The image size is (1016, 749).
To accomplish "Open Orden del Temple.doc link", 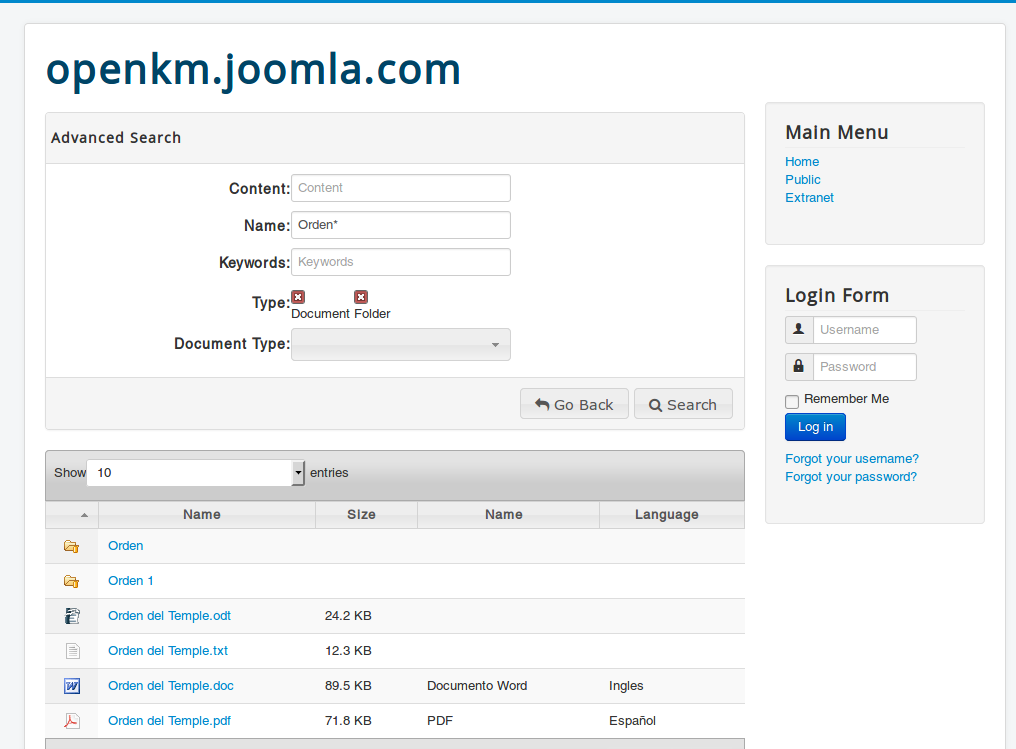I will tap(171, 686).
